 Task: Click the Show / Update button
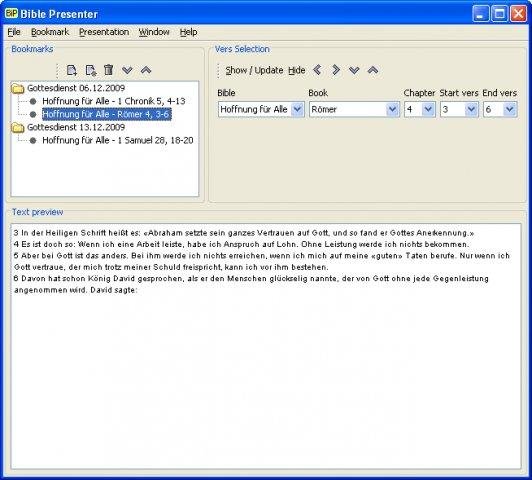coord(254,70)
